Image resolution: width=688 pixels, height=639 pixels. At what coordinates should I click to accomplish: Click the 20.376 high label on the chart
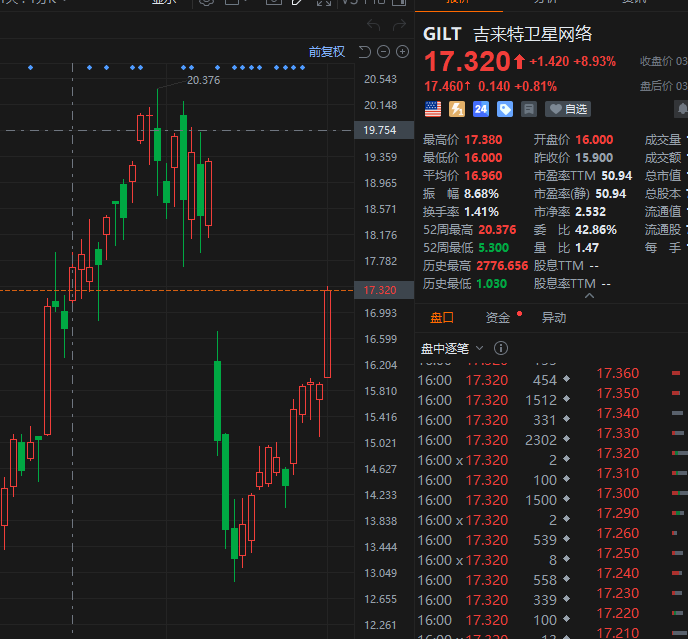point(204,80)
